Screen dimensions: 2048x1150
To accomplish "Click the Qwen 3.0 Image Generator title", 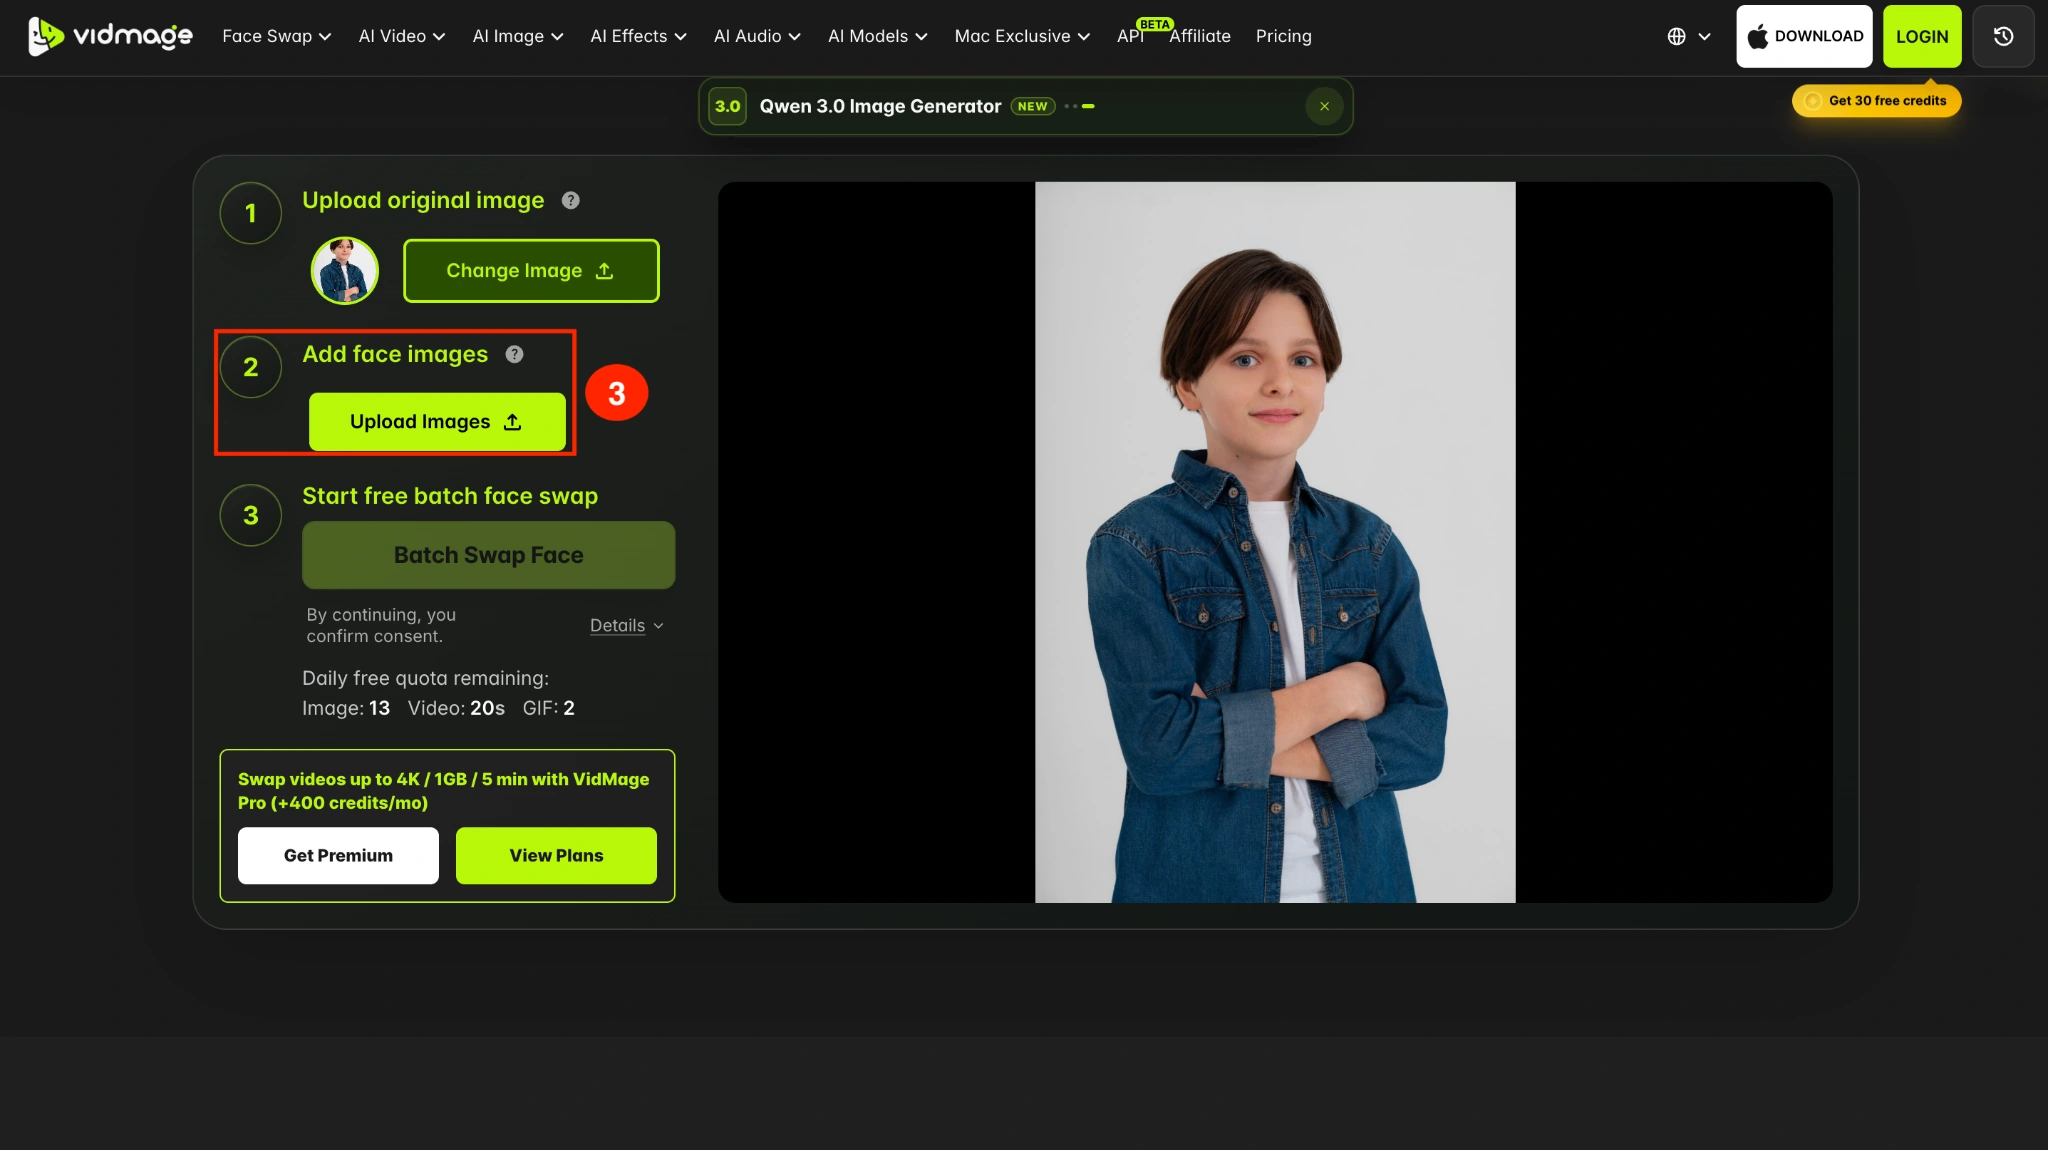I will pos(880,106).
